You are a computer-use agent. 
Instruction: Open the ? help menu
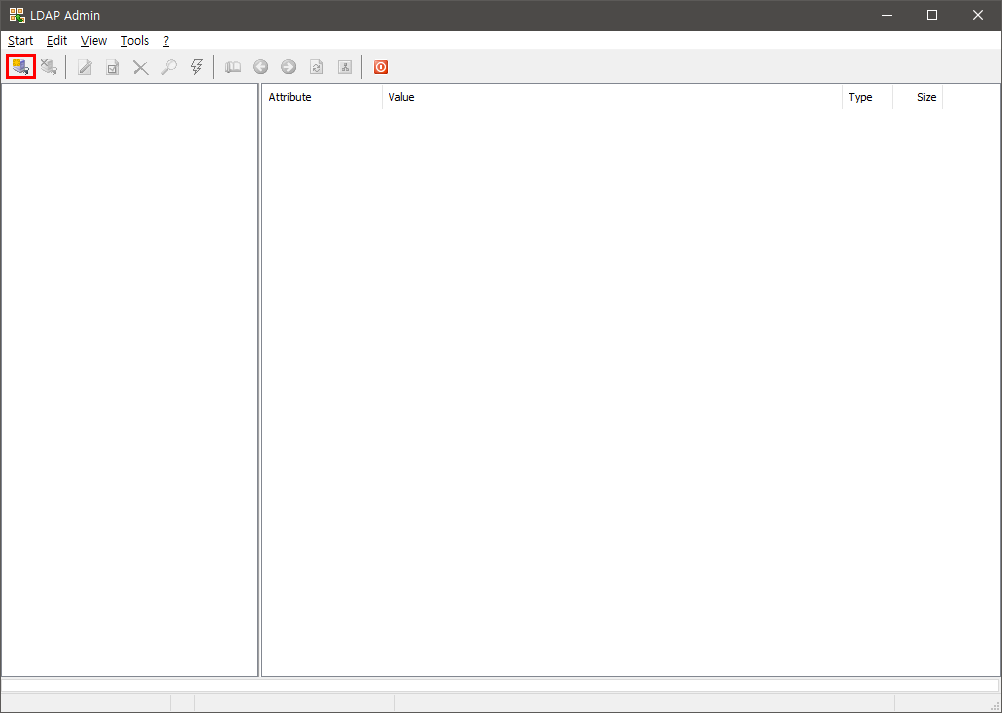166,41
